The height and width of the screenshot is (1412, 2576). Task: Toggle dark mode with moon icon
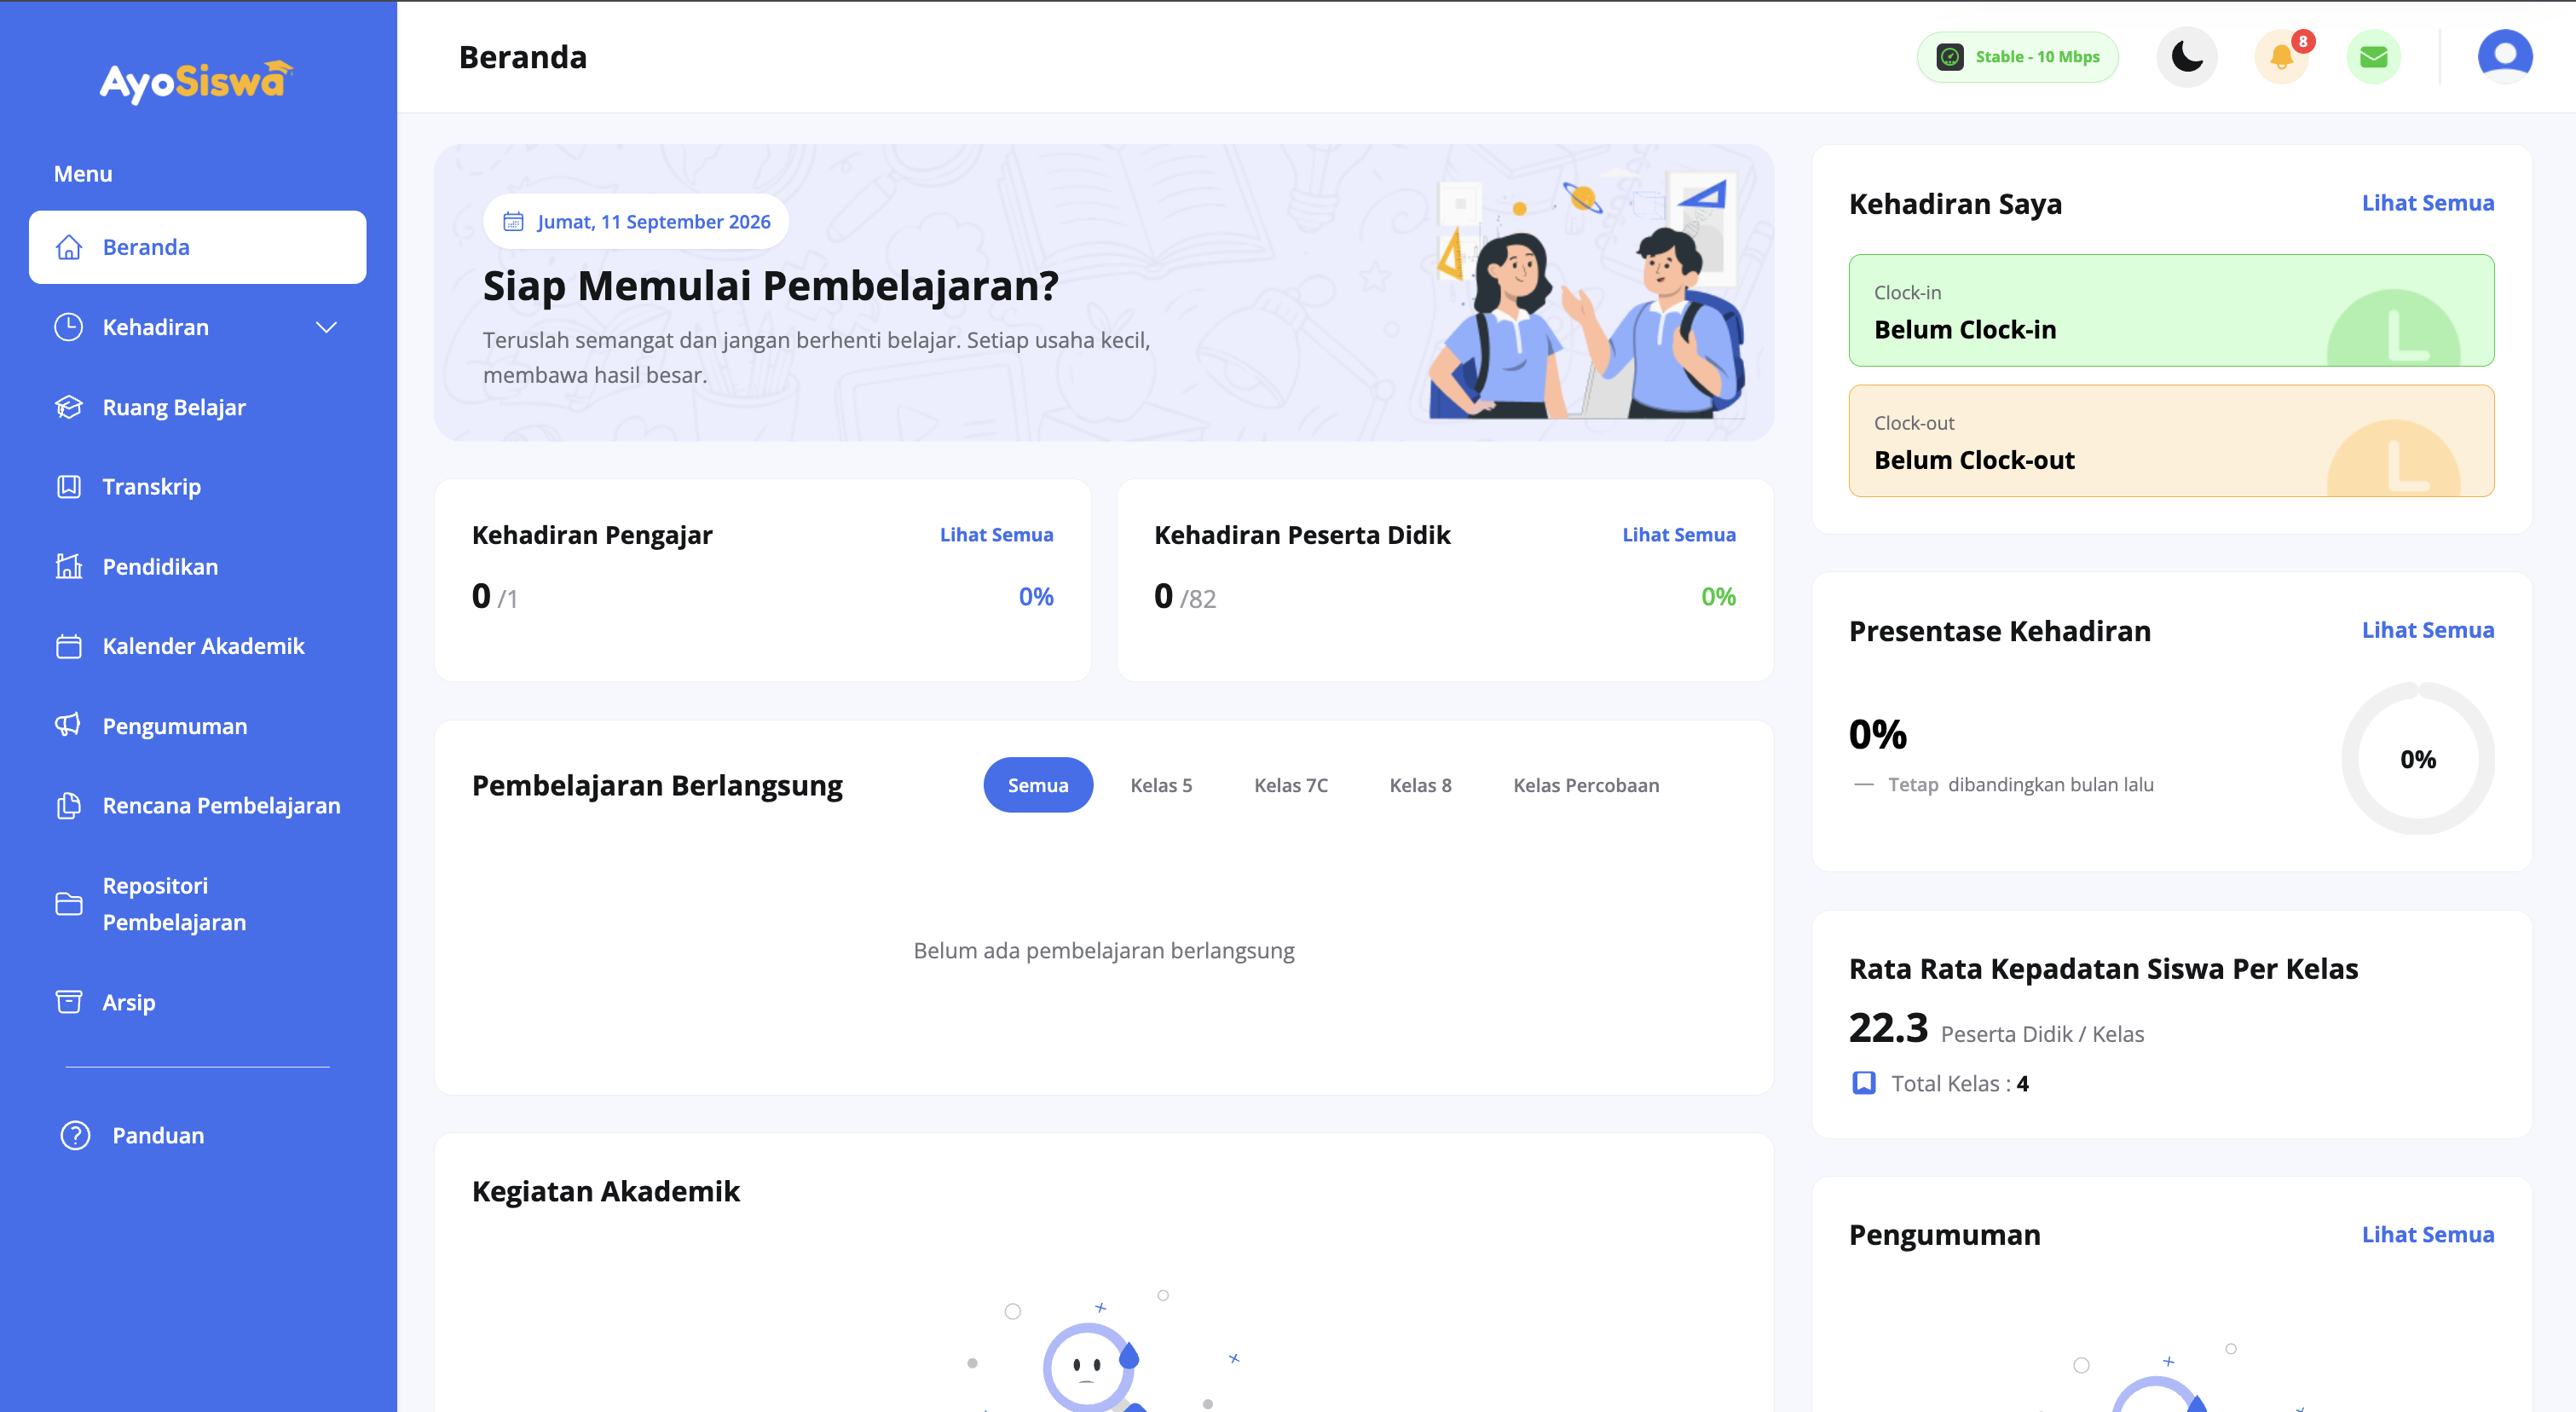(x=2187, y=57)
